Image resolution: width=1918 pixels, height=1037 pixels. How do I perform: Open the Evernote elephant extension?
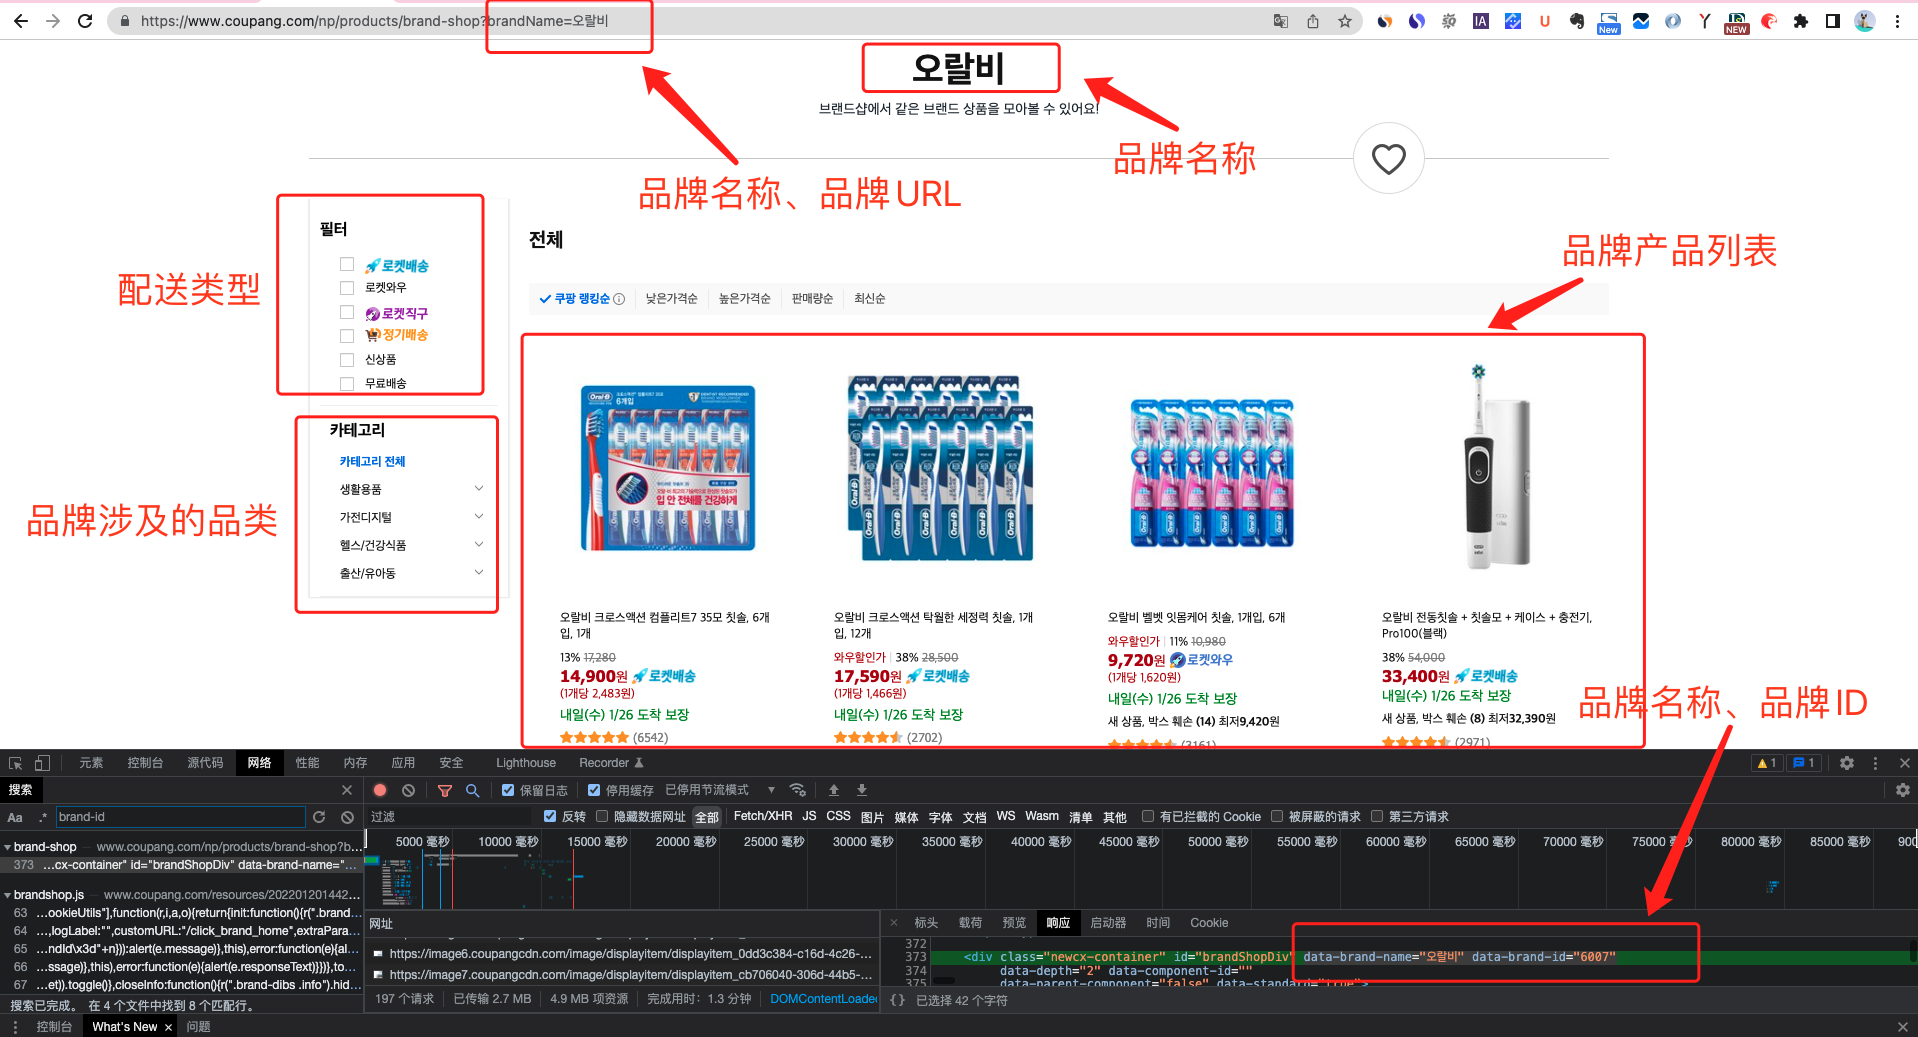(x=1577, y=21)
